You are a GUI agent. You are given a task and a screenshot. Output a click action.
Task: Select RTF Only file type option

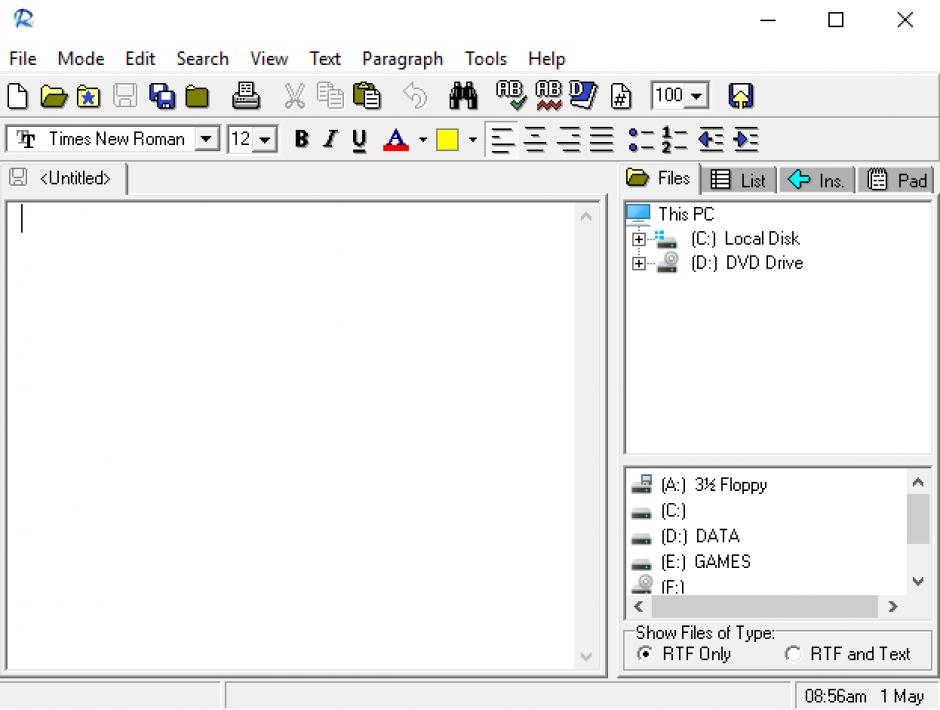tap(685, 654)
